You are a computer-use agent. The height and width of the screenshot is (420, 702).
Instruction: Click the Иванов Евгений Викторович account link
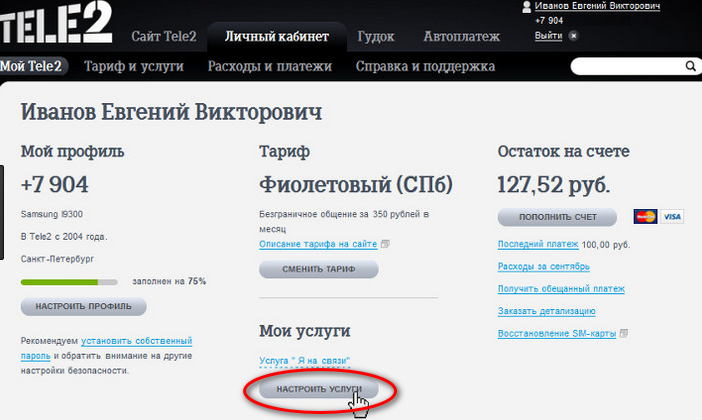597,6
